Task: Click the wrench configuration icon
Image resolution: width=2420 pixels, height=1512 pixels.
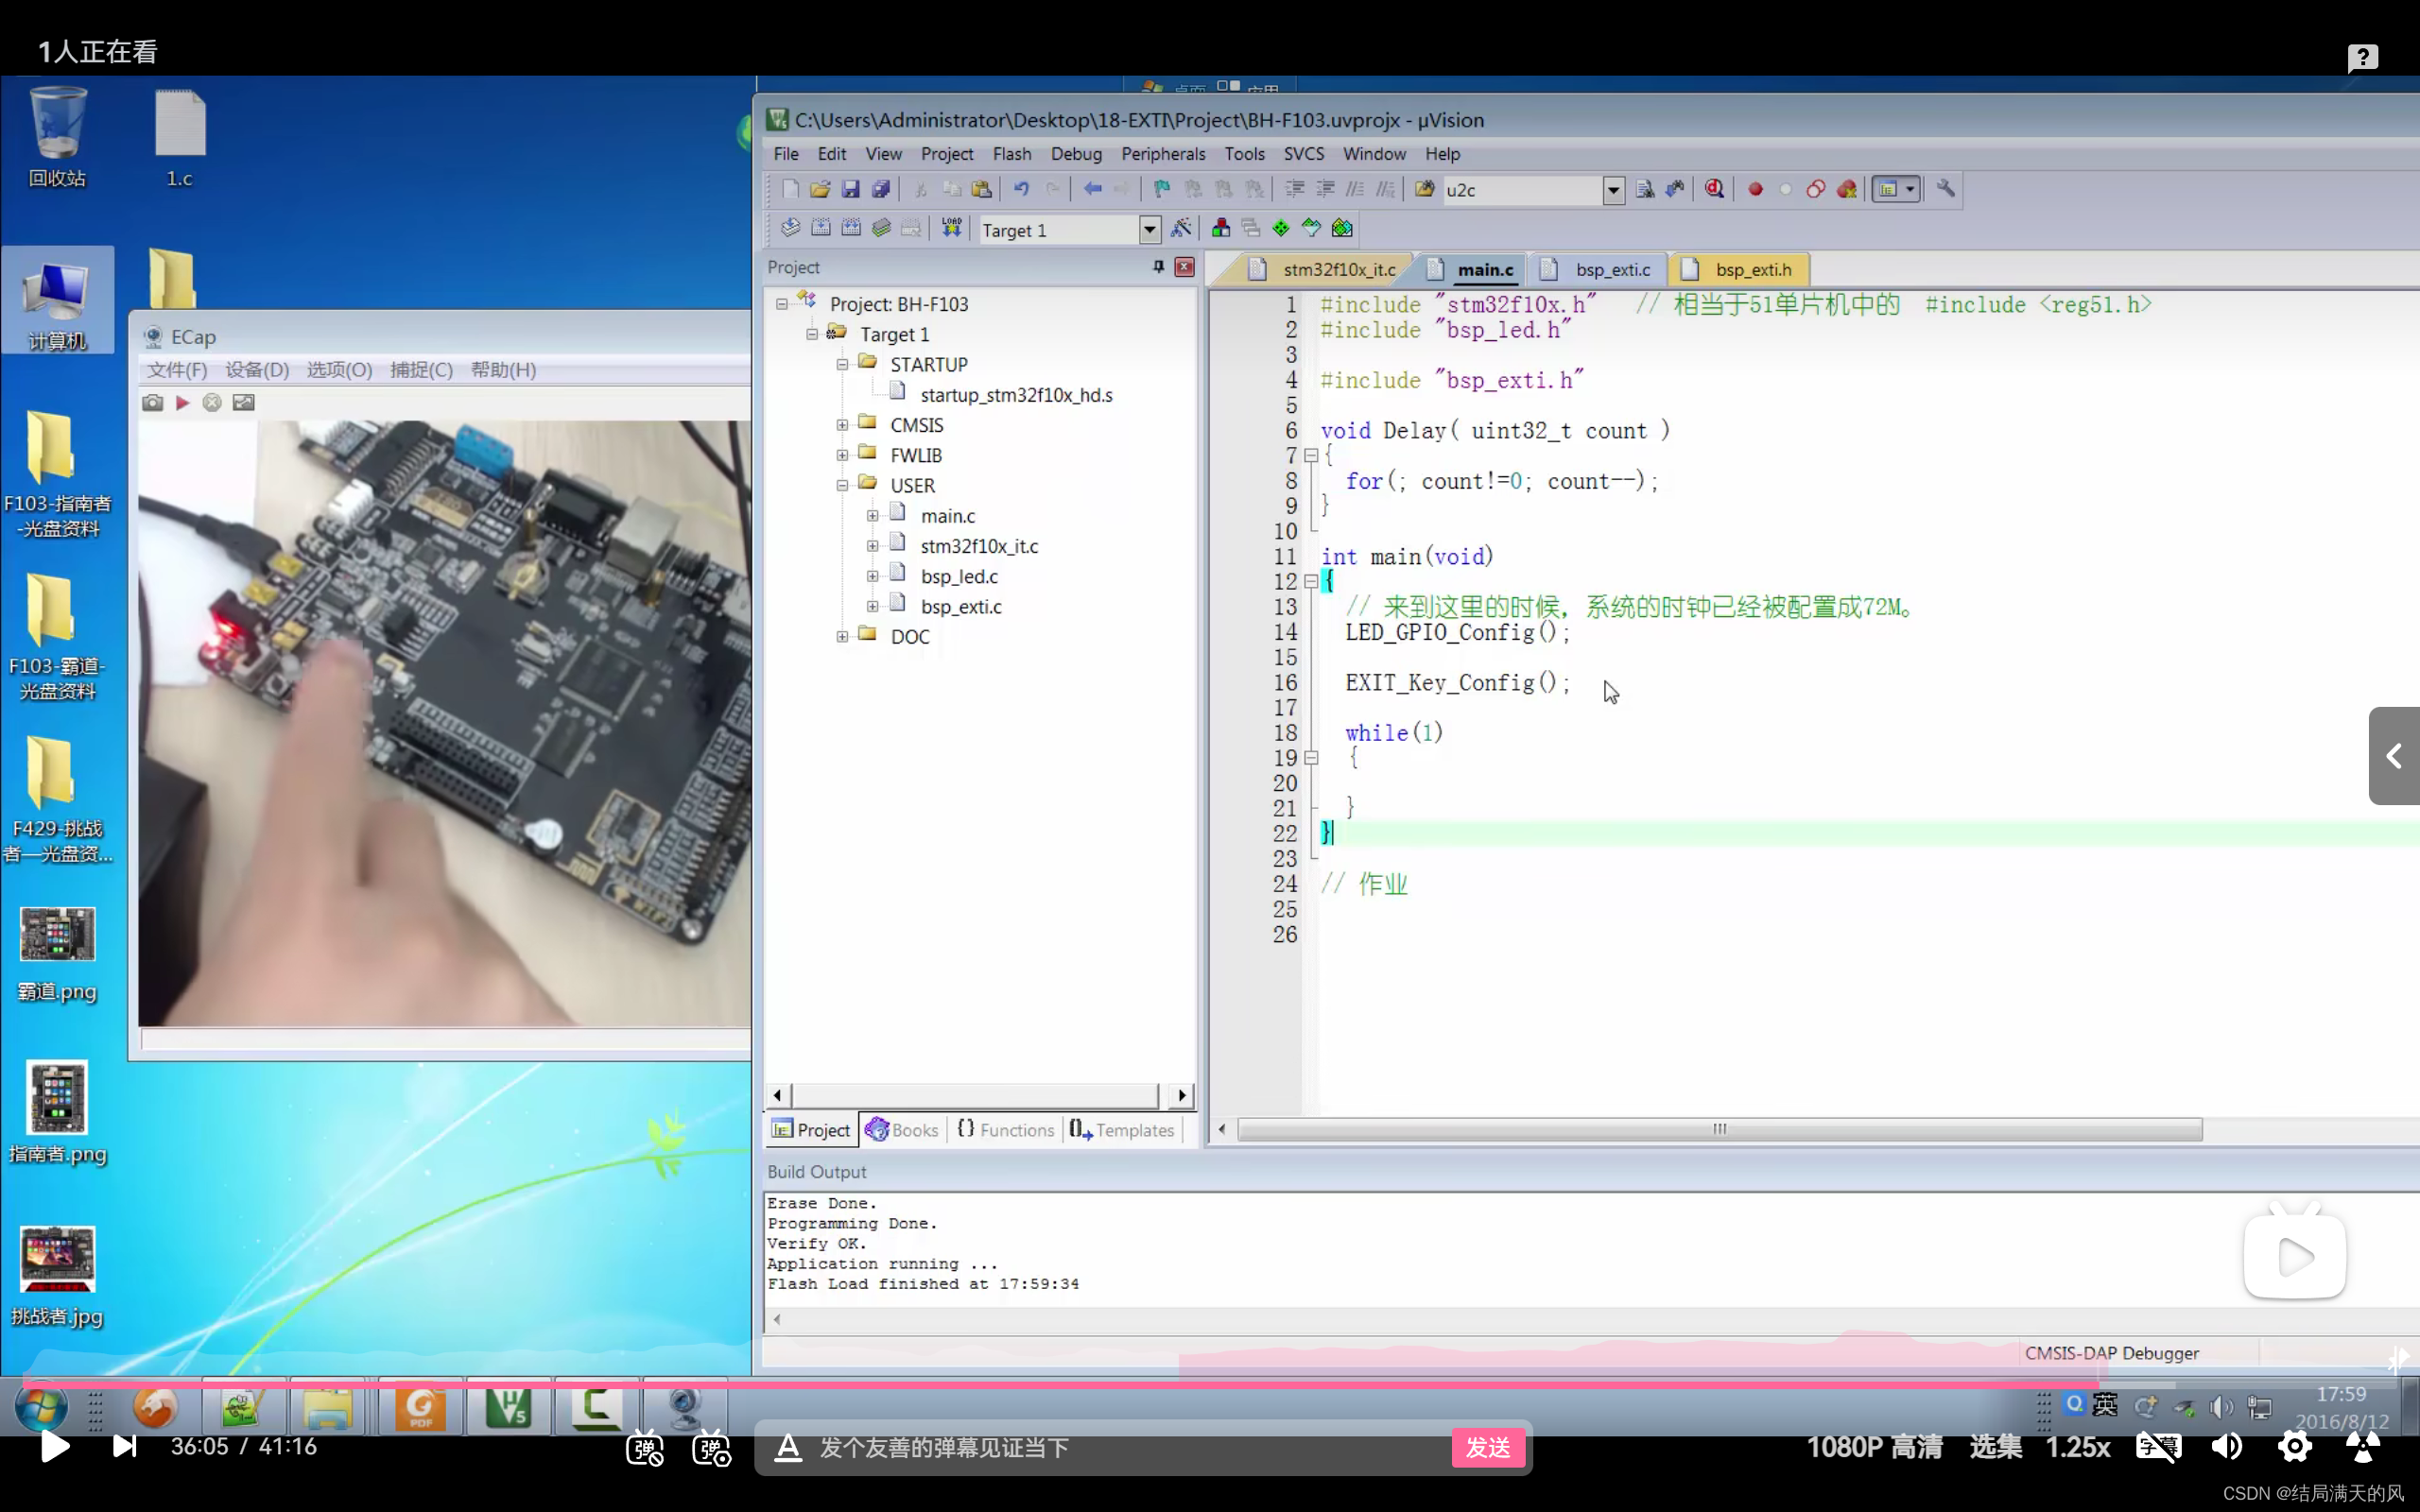Action: [1945, 189]
